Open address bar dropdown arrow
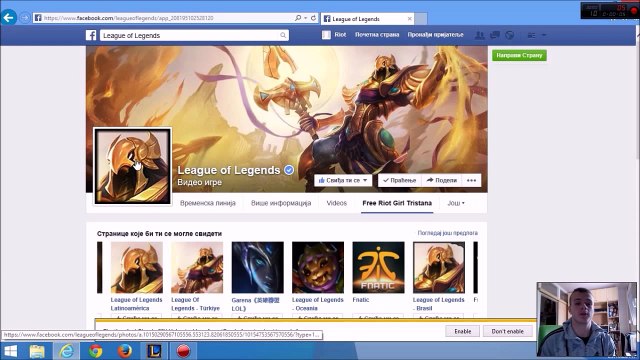 [x=305, y=18]
